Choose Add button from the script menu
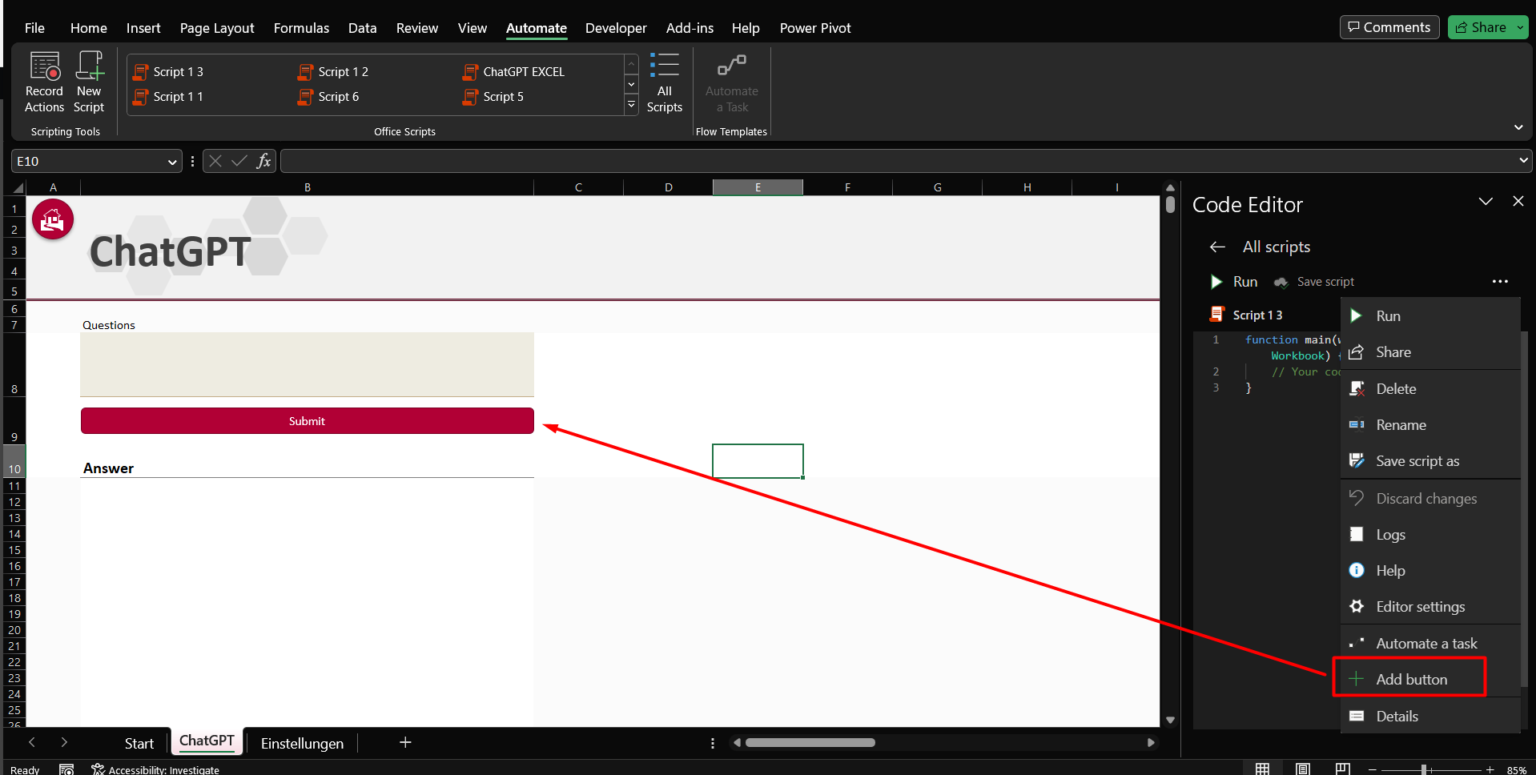Viewport: 1536px width, 775px height. [x=1413, y=678]
